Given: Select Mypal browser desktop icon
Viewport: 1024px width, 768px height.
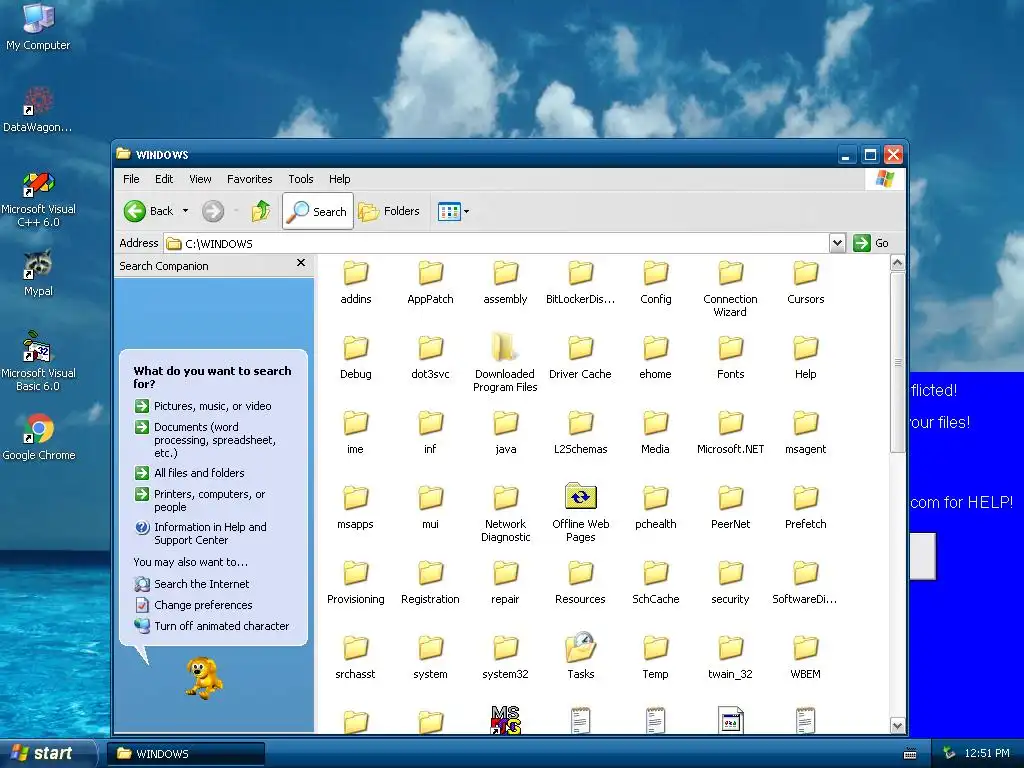Looking at the screenshot, I should pos(38,273).
